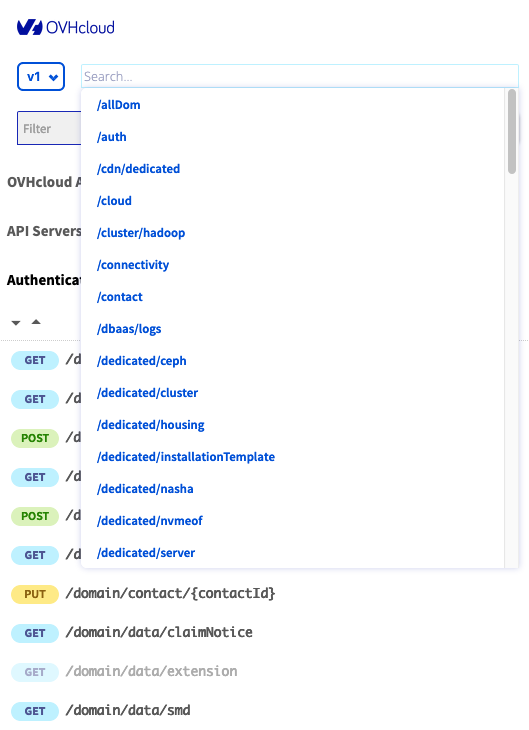The image size is (529, 730).
Task: Click the PUT method badge
Action: 35,594
